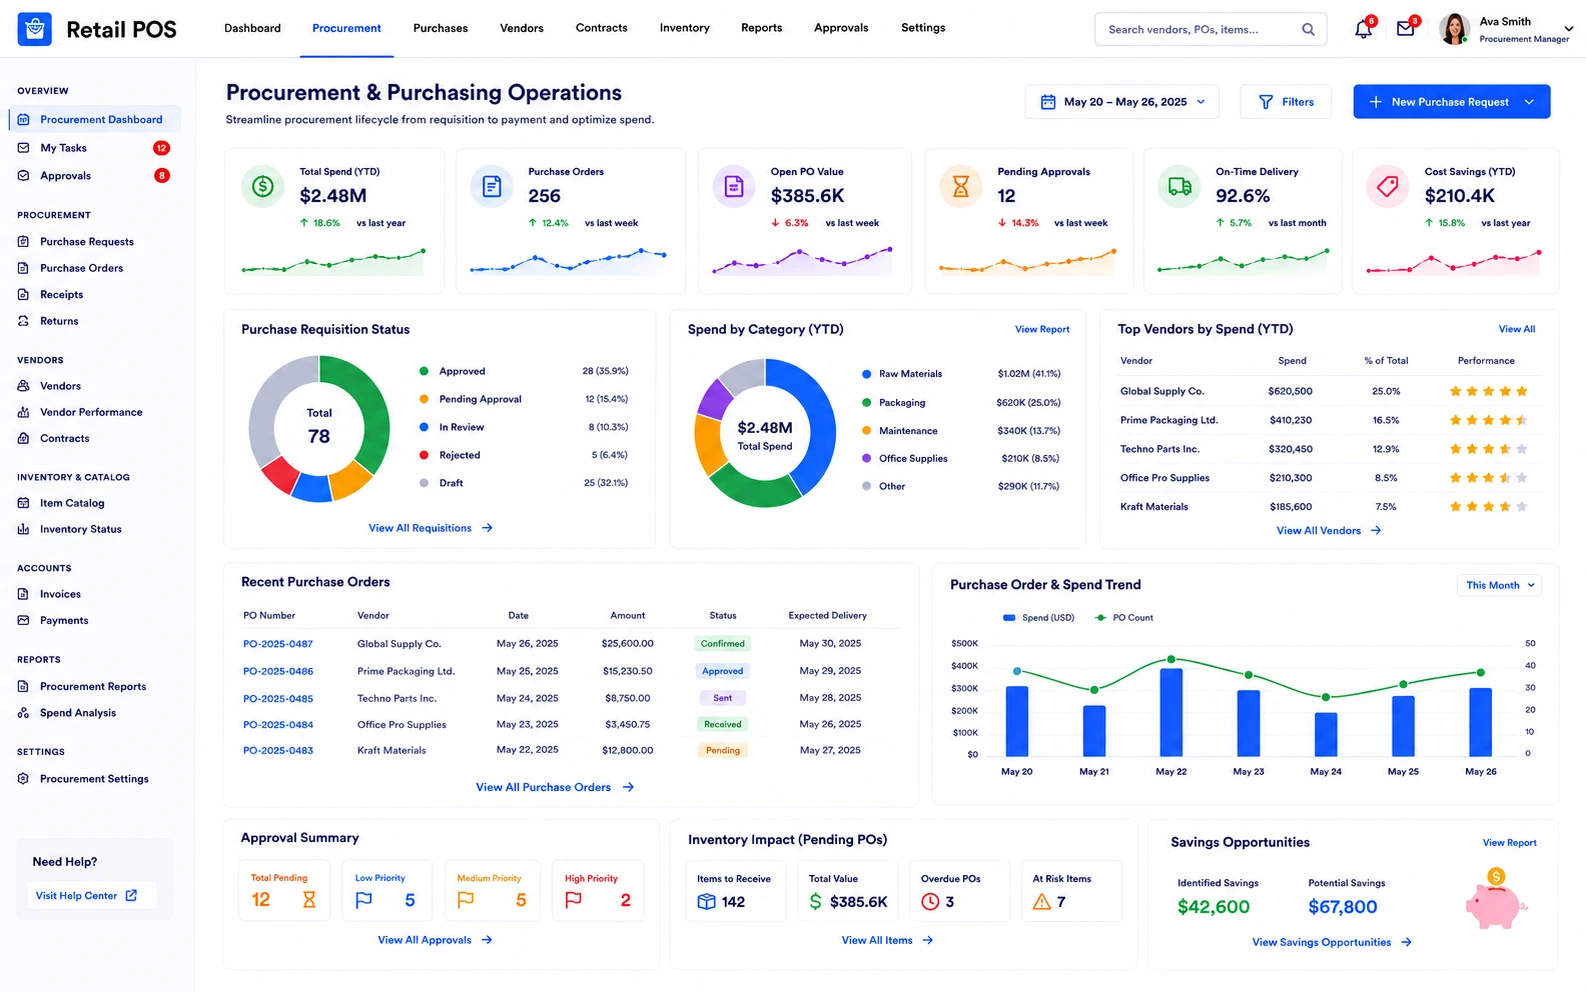The image size is (1586, 992).
Task: Click the May 22 spend bar
Action: [x=1171, y=712]
